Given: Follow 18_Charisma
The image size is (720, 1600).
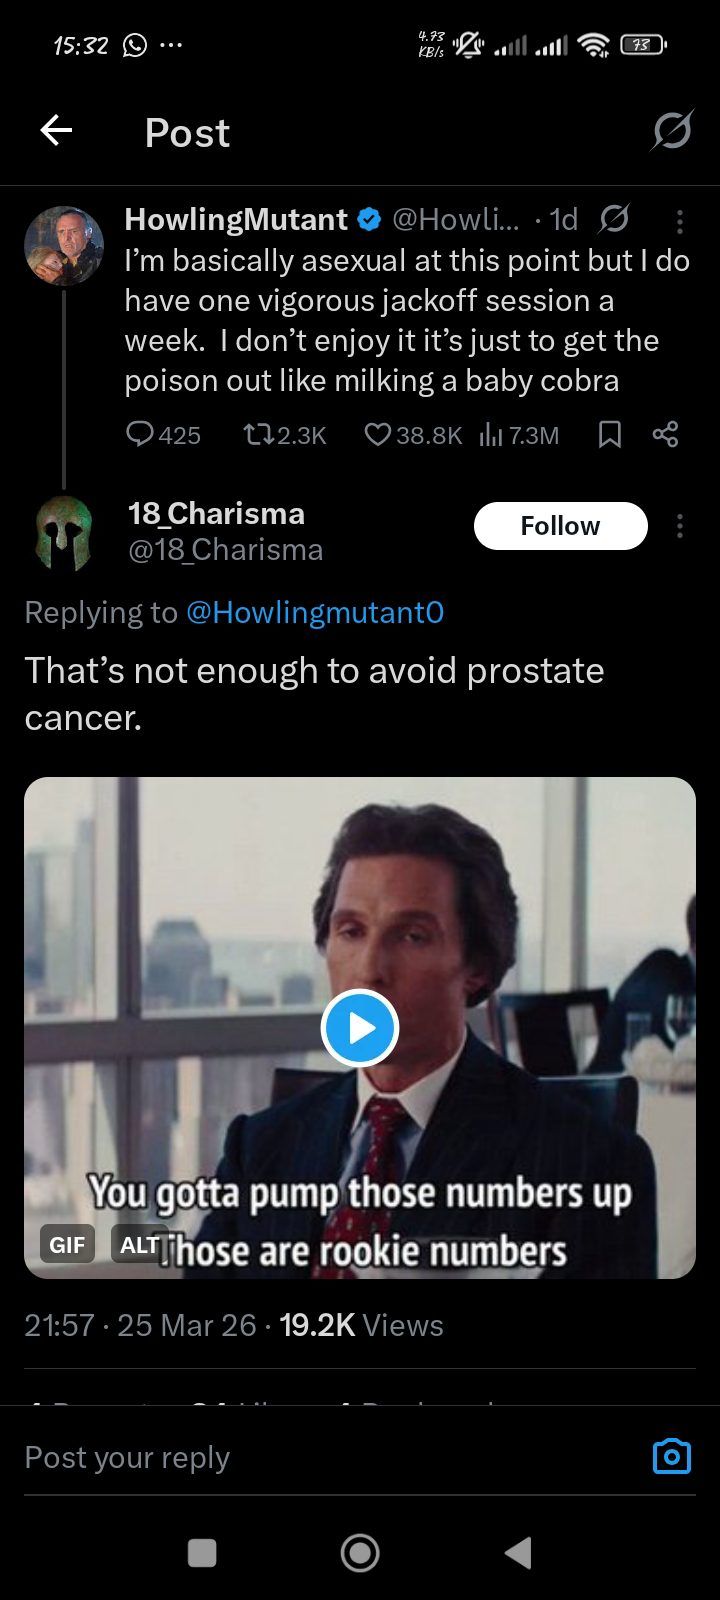Looking at the screenshot, I should [560, 526].
